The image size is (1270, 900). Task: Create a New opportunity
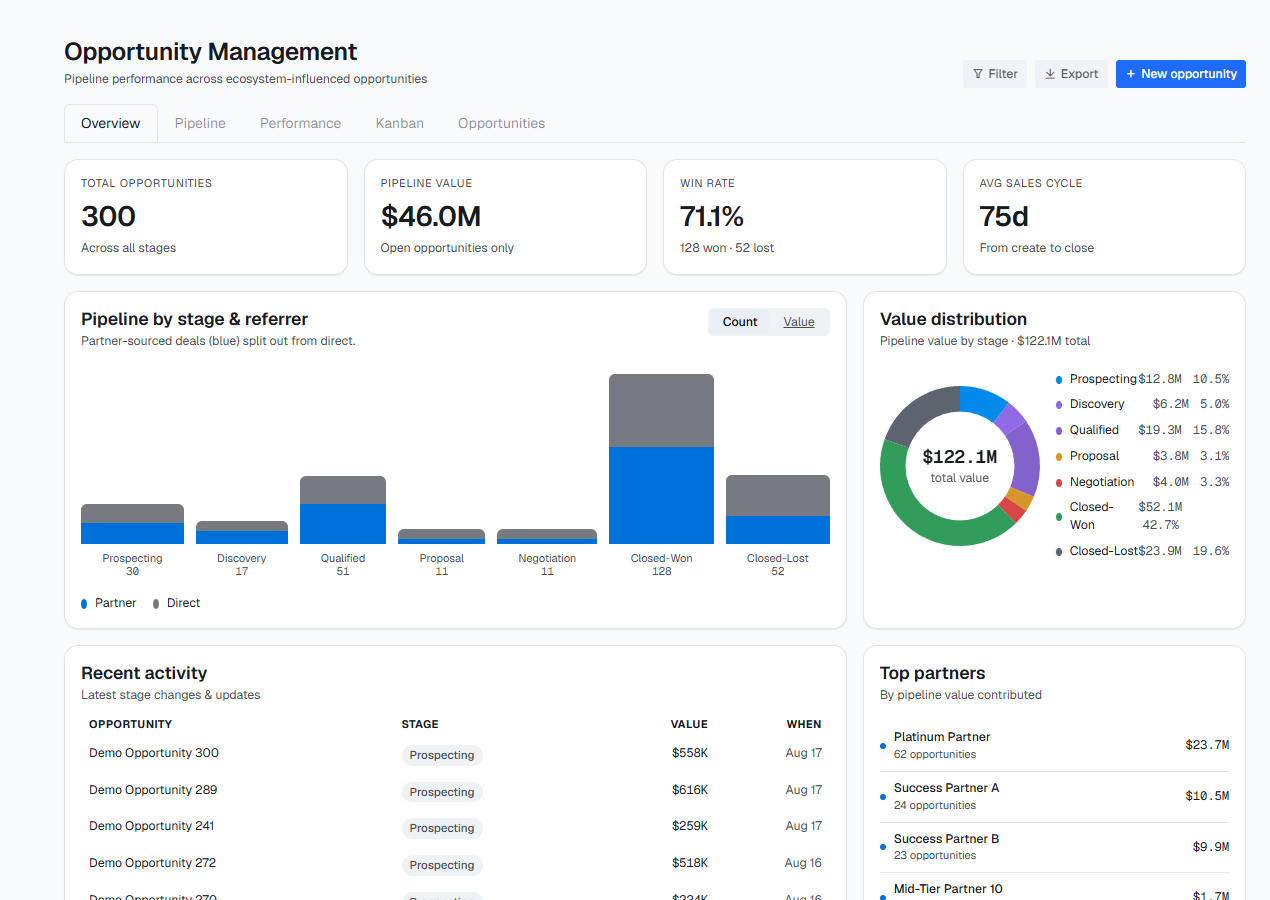click(1181, 74)
